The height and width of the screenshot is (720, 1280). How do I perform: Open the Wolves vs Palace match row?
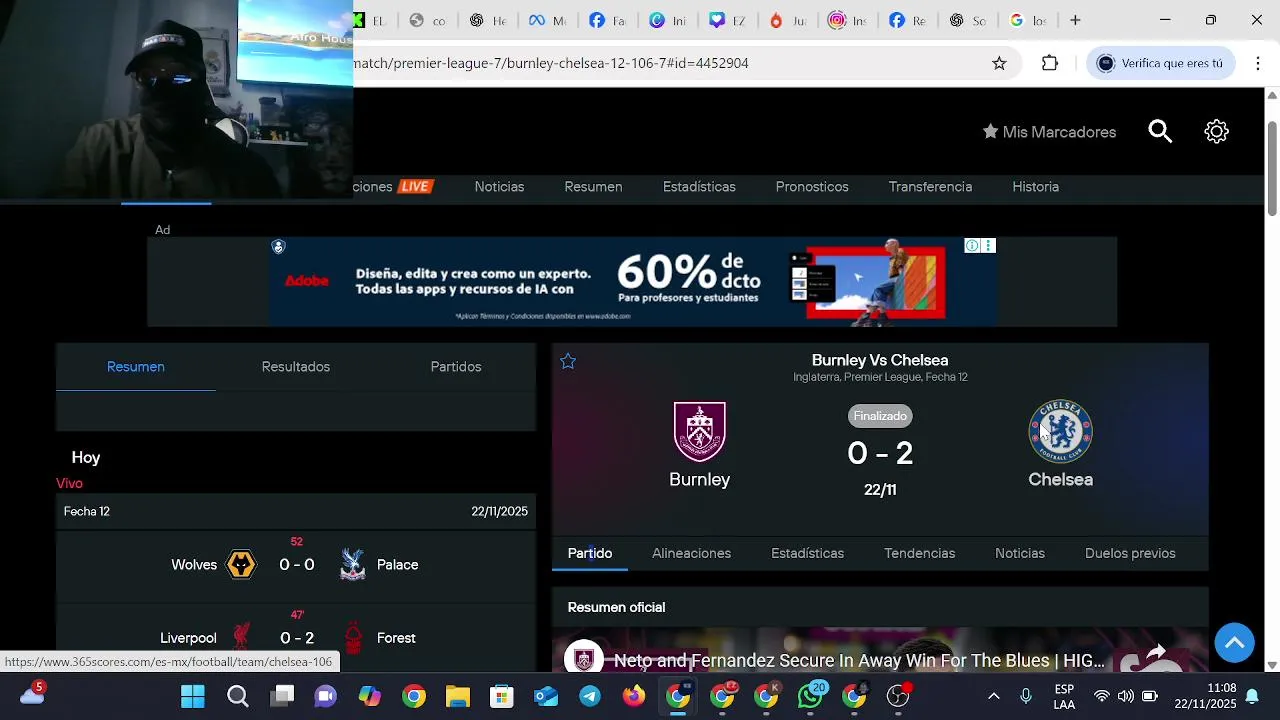(296, 565)
